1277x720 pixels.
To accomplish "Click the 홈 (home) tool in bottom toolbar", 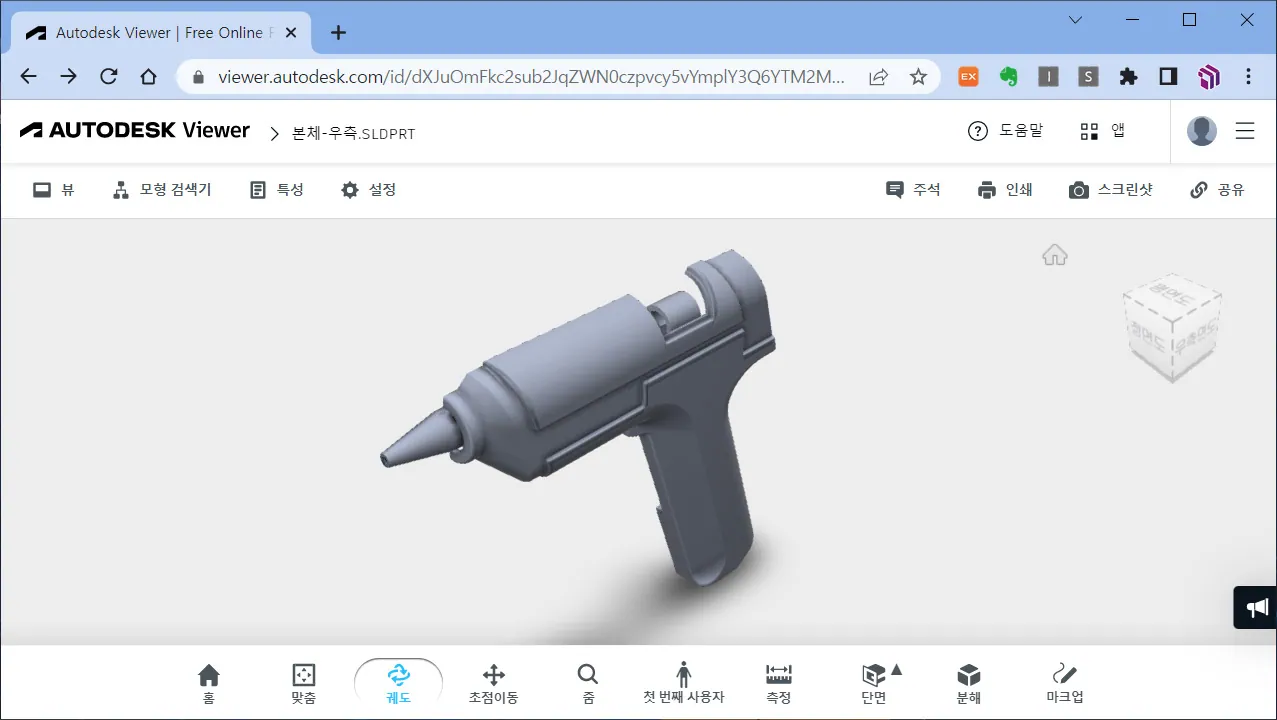I will click(x=208, y=684).
